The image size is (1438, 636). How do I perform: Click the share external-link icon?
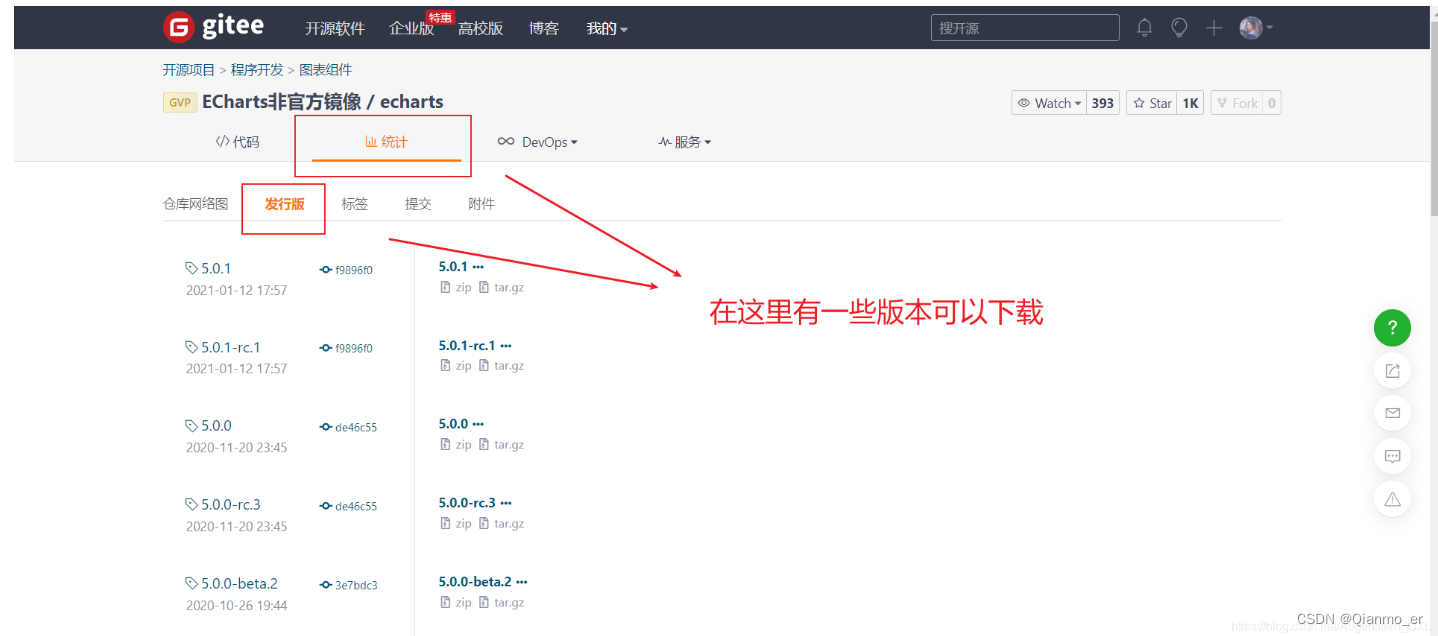pyautogui.click(x=1392, y=370)
